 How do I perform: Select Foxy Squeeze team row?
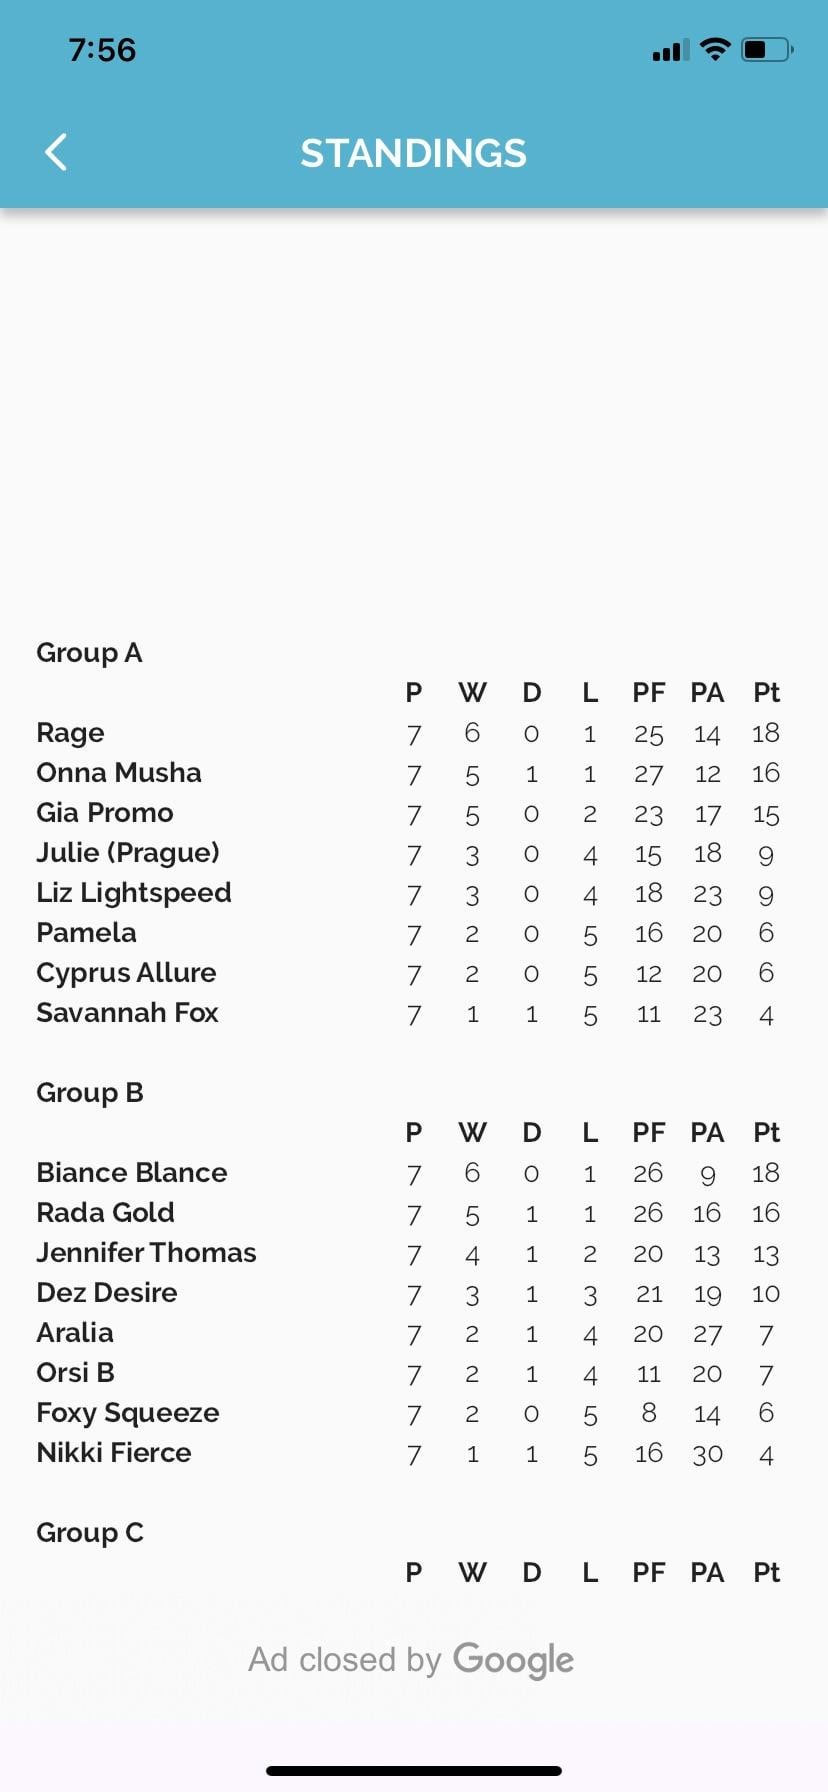[128, 1413]
